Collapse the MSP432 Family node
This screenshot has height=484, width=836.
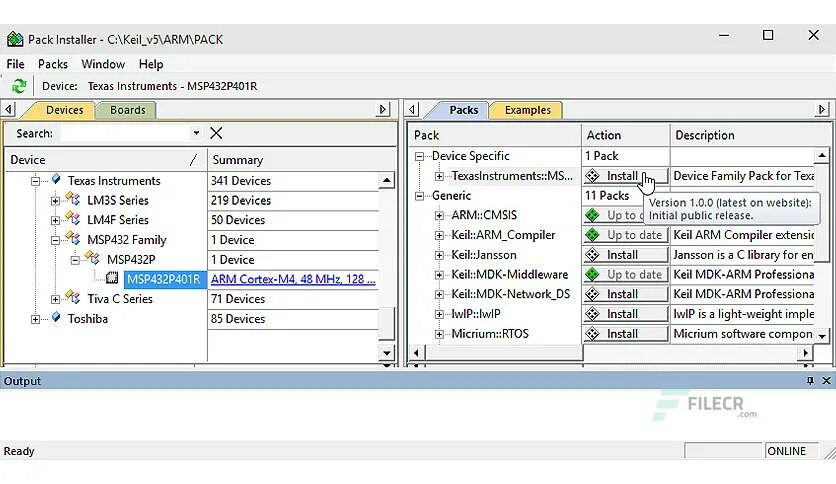[x=55, y=240]
